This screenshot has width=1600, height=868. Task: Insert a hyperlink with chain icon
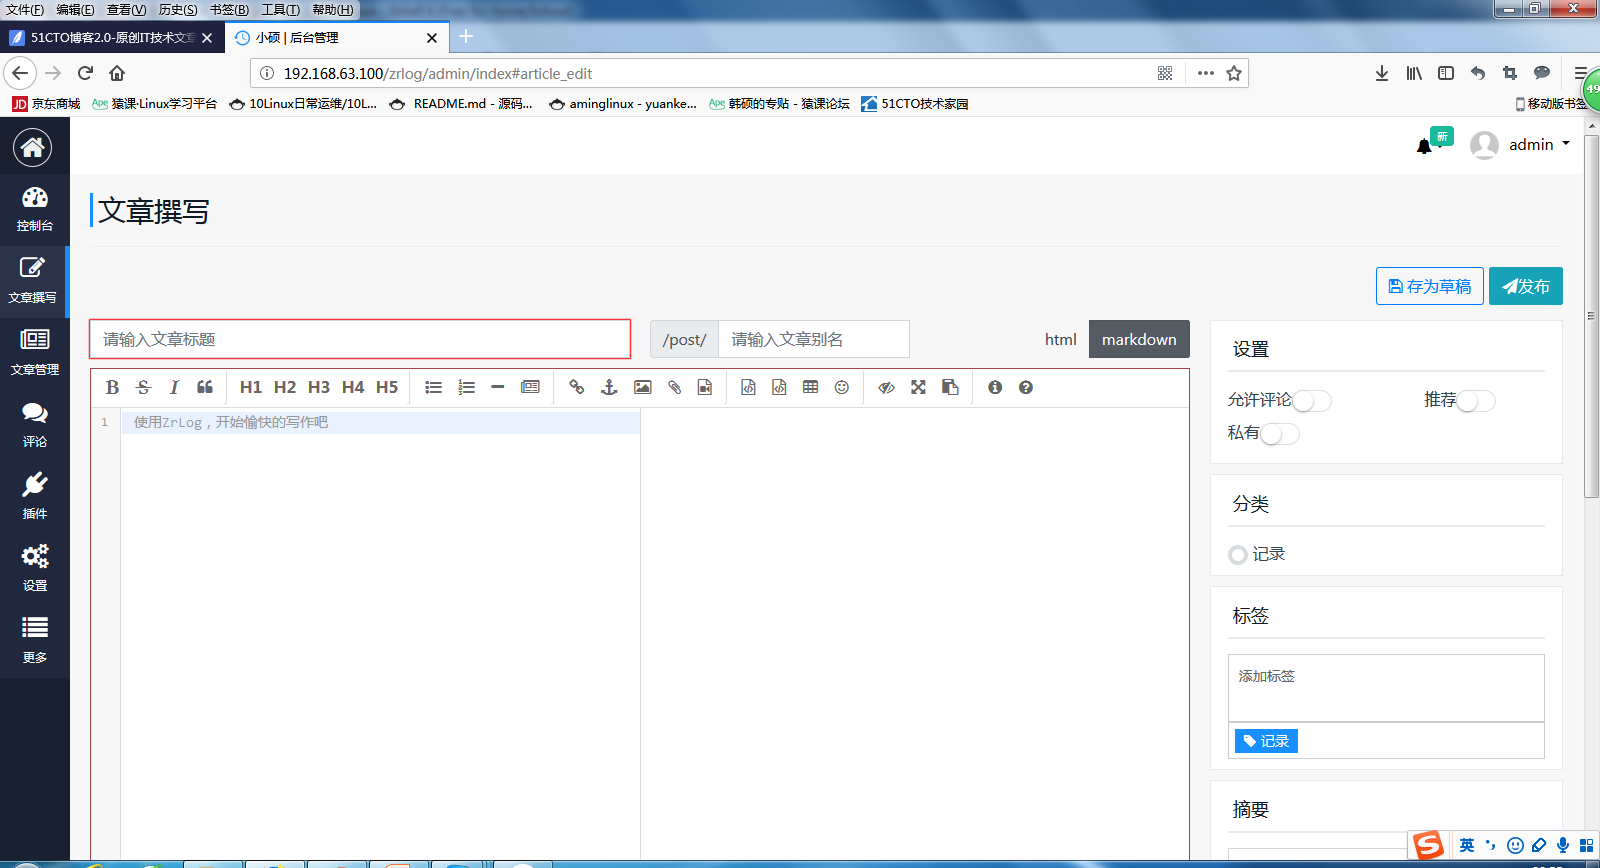[x=577, y=387]
